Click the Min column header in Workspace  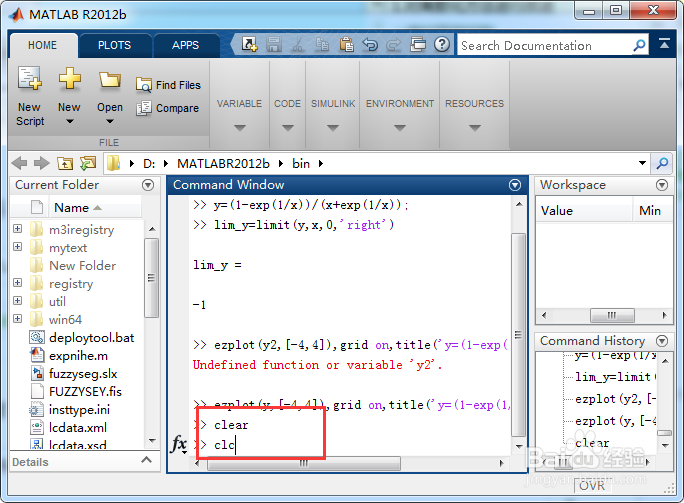[653, 211]
